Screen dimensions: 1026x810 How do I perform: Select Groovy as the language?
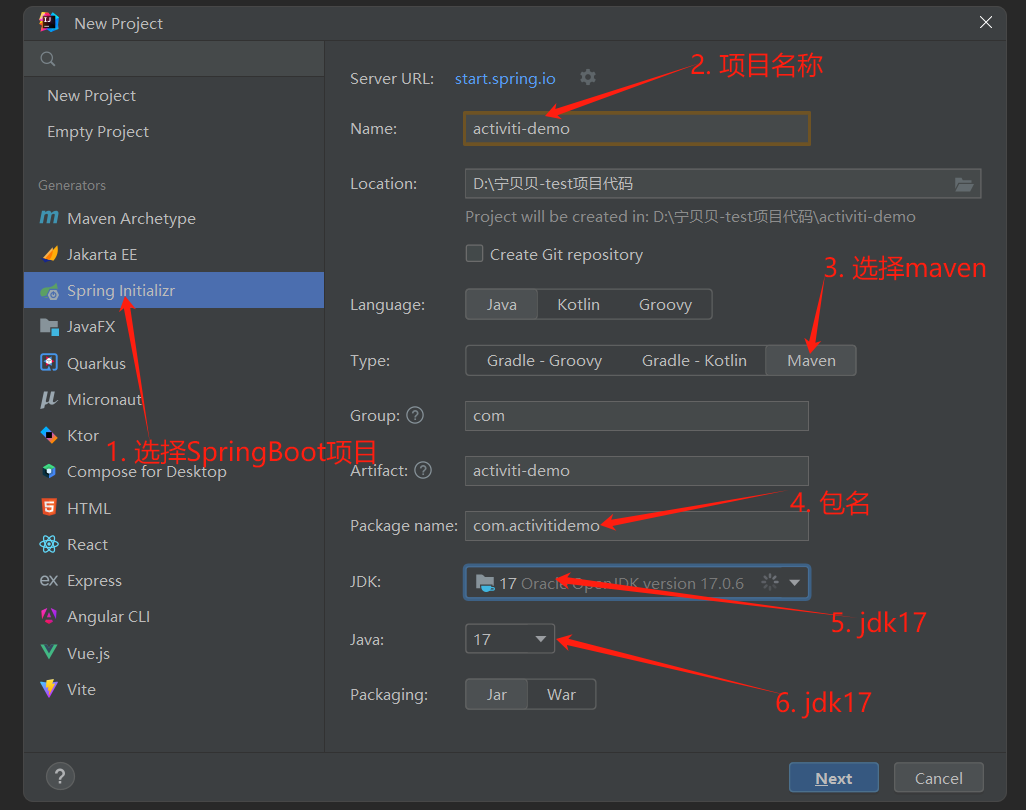tap(665, 305)
